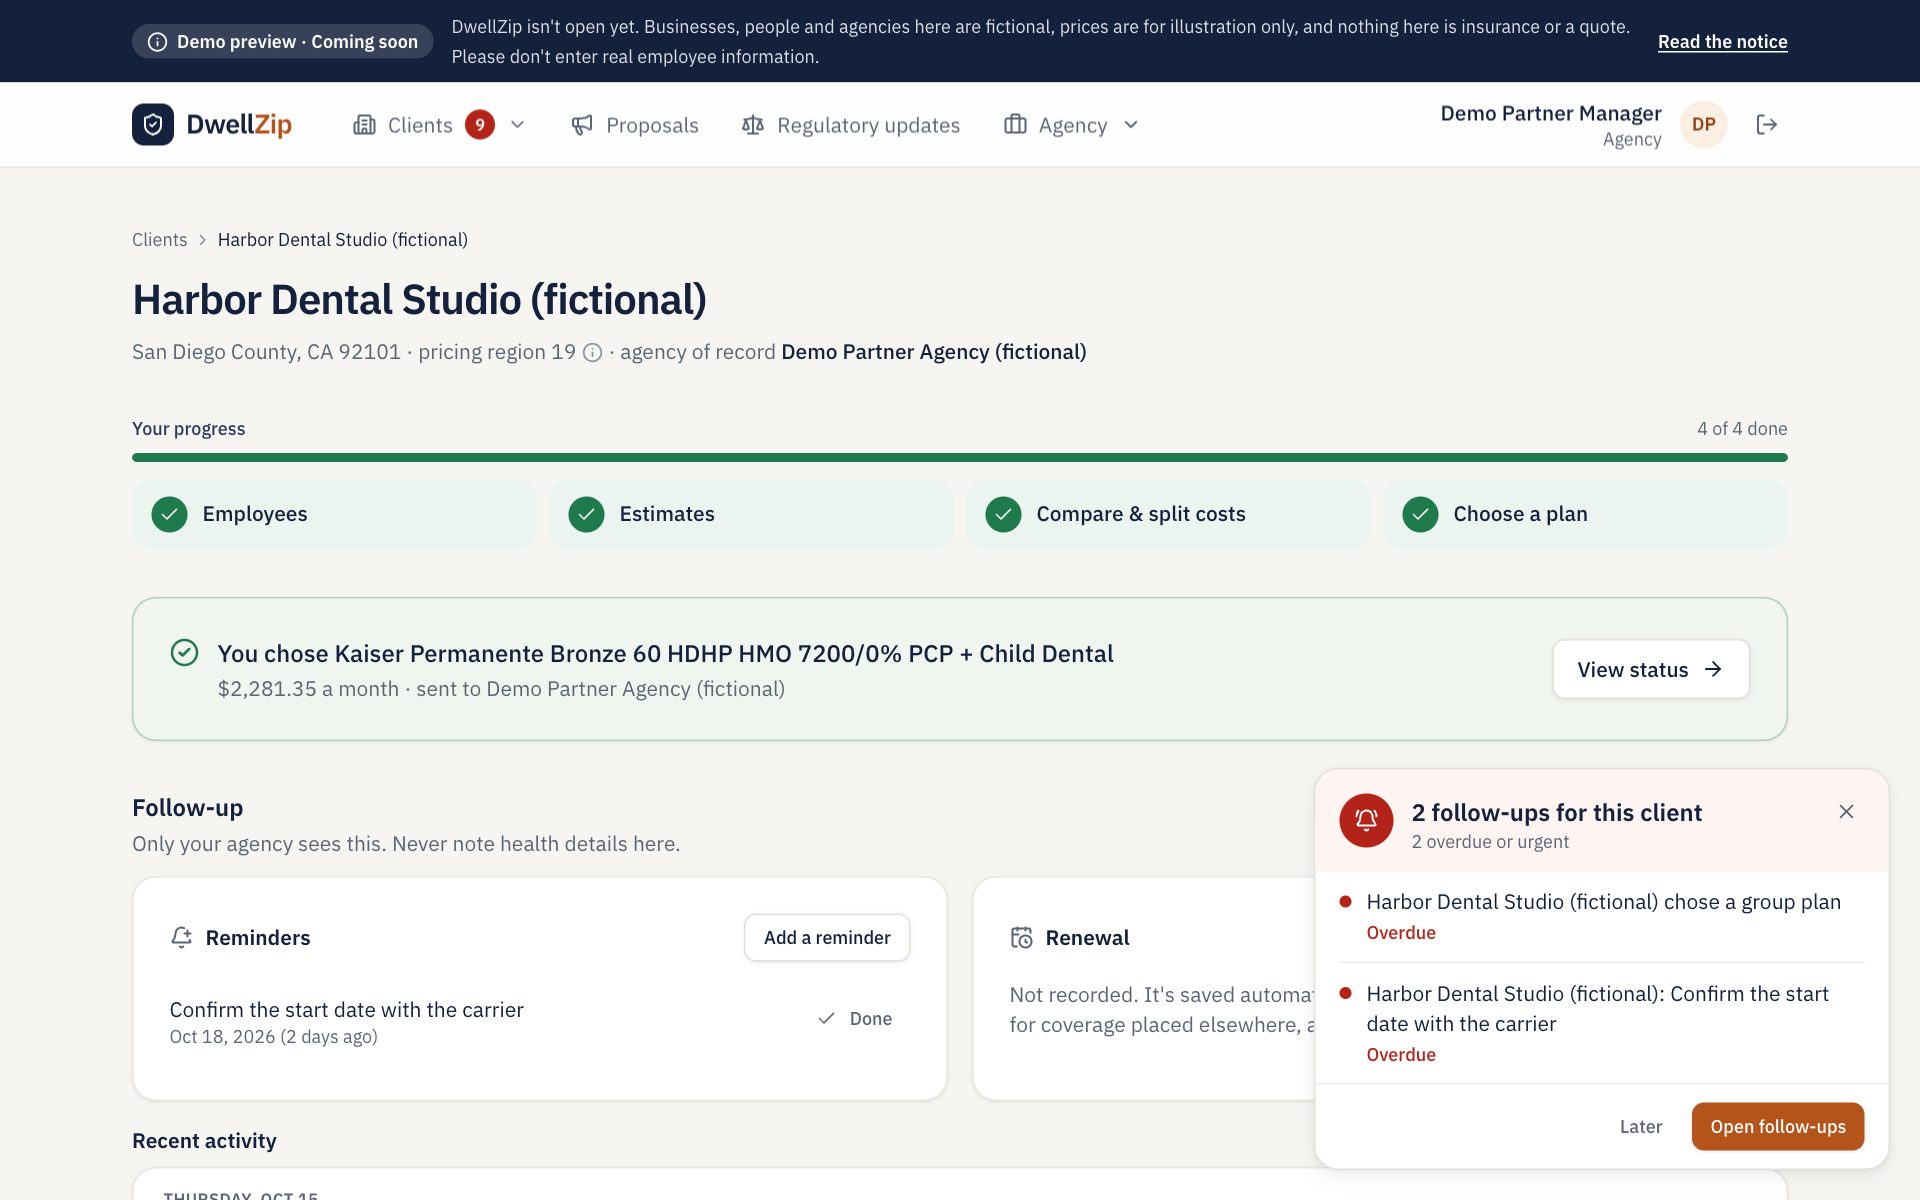Click the Demo Partner Manager name
The height and width of the screenshot is (1200, 1920).
coord(1551,113)
